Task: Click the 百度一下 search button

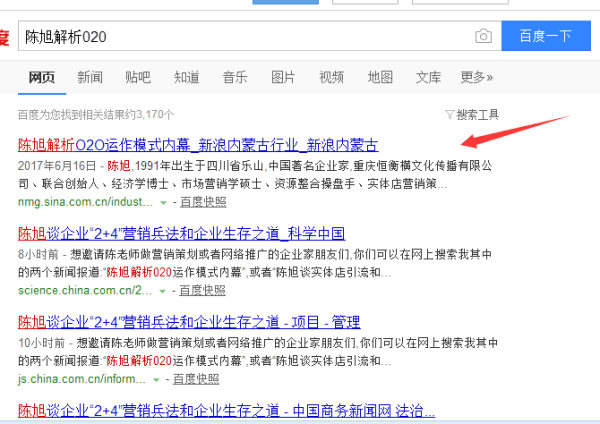Action: pos(546,36)
